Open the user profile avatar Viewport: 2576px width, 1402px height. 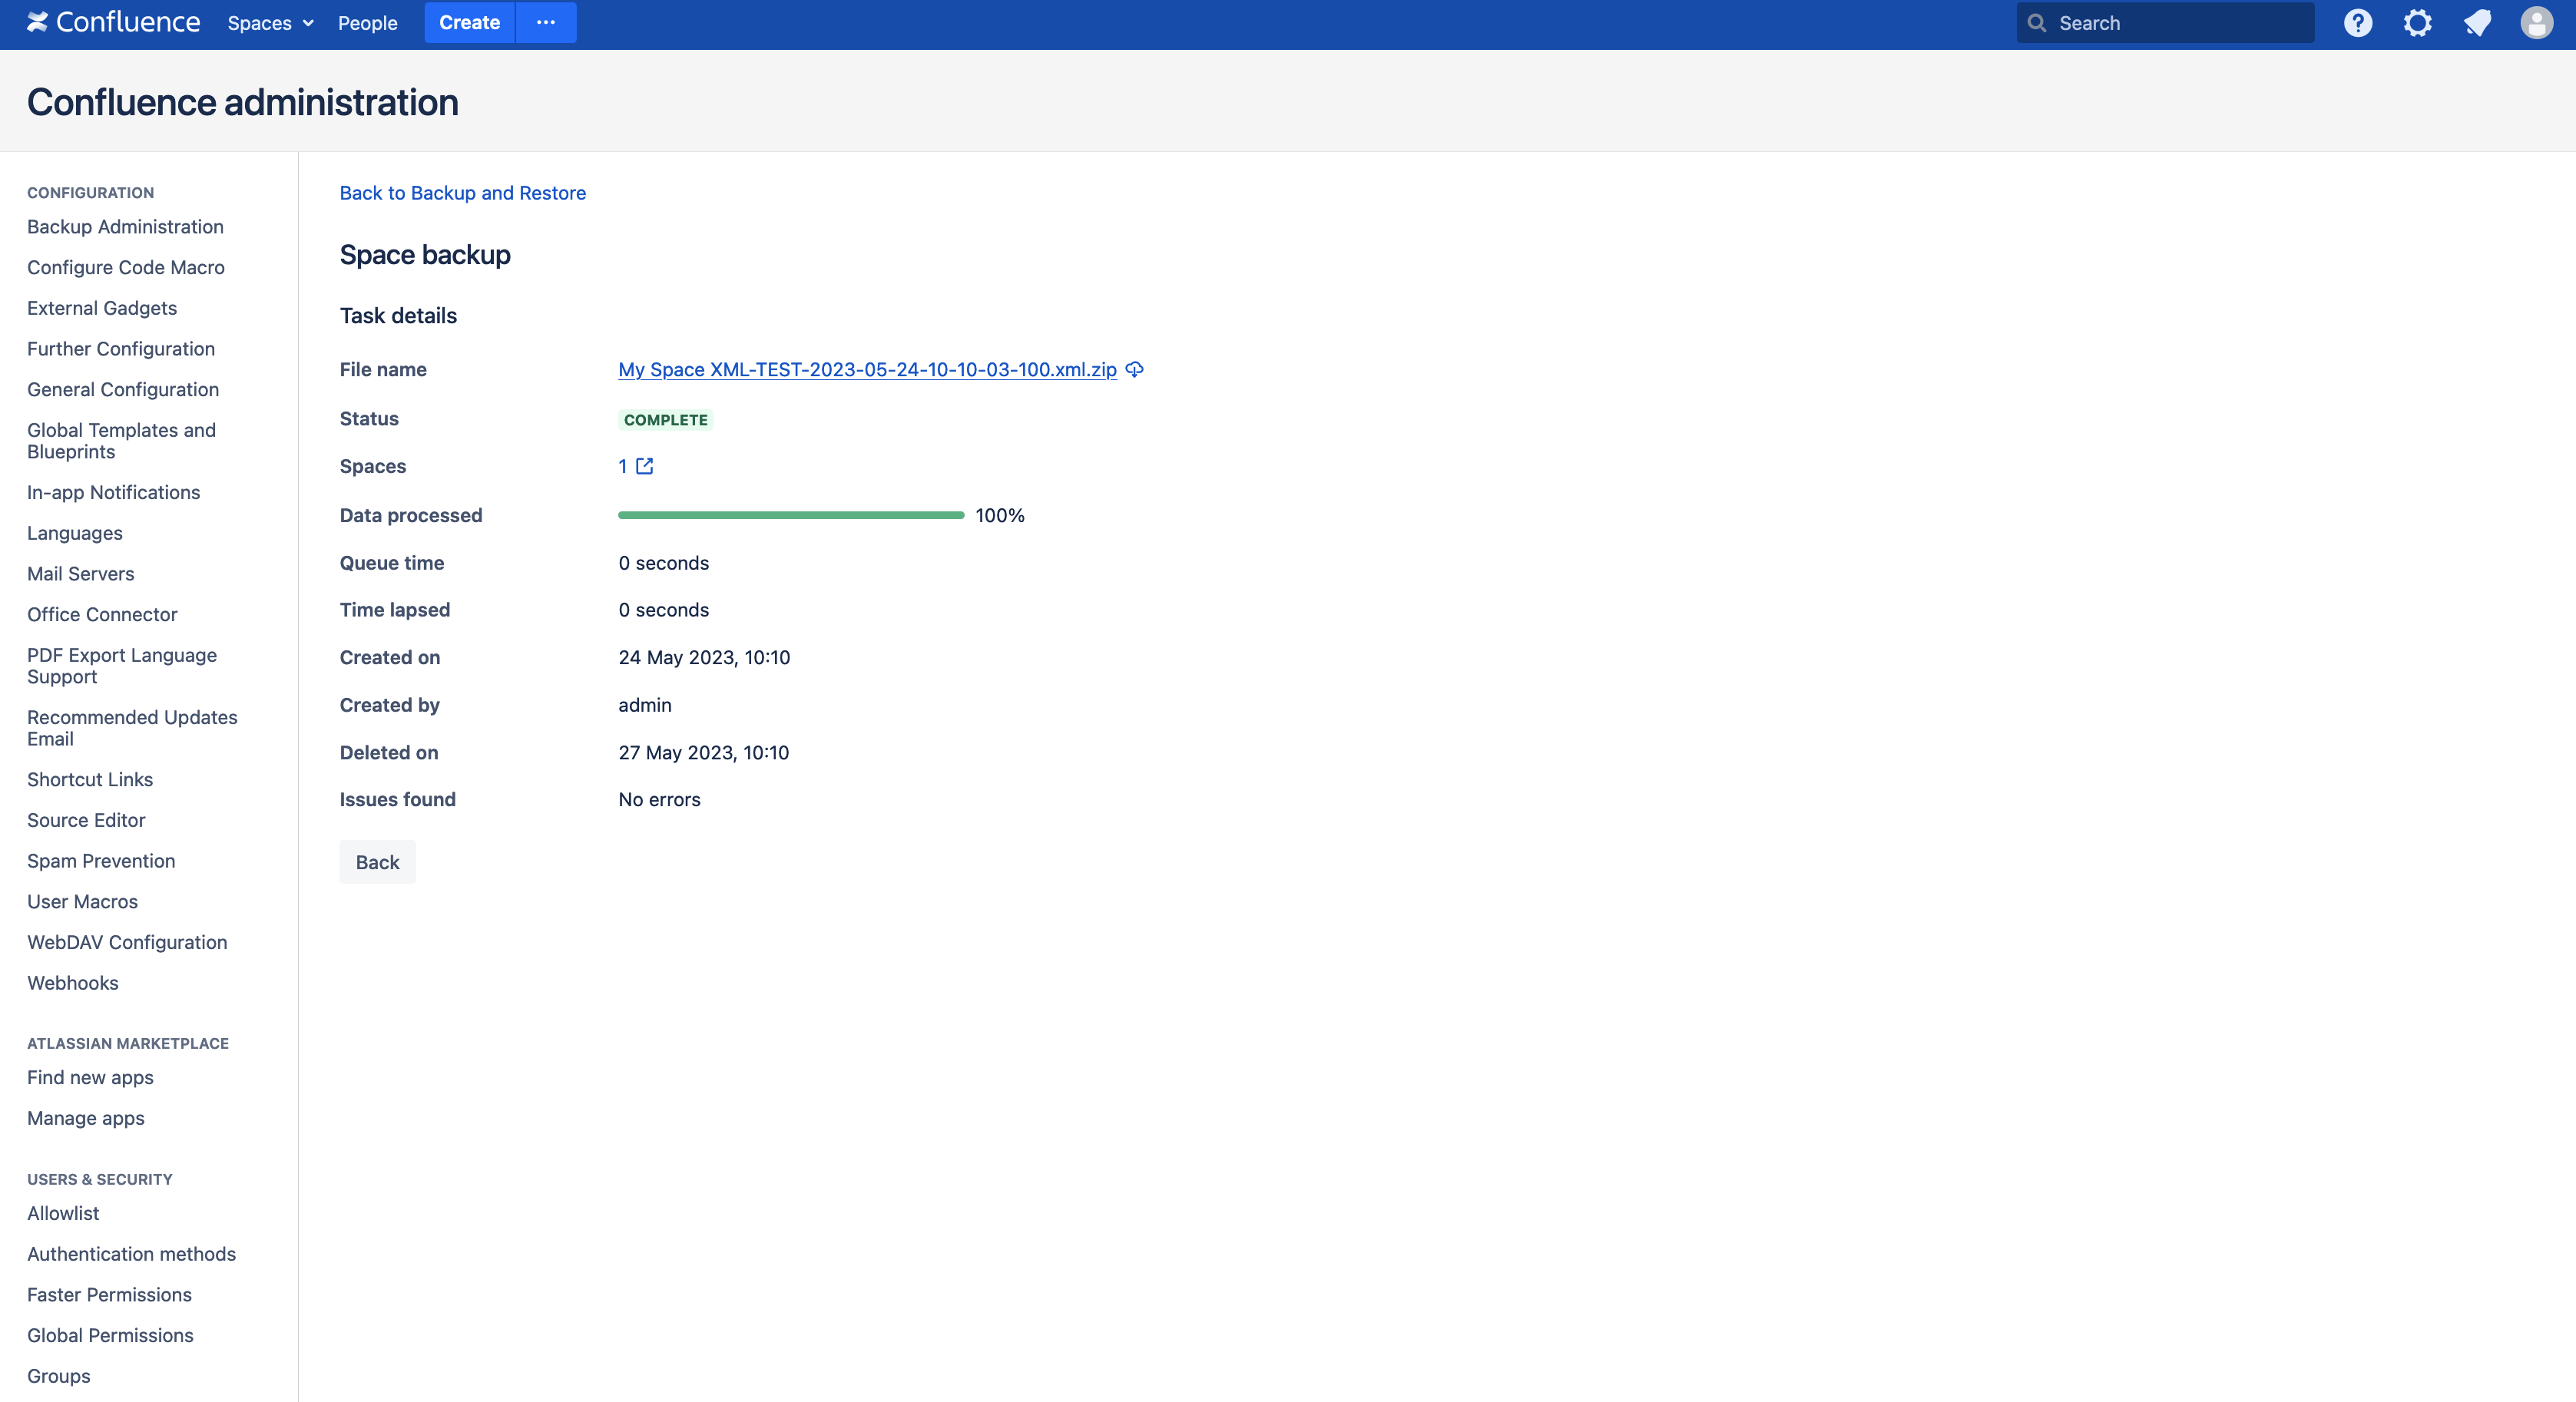click(2536, 23)
